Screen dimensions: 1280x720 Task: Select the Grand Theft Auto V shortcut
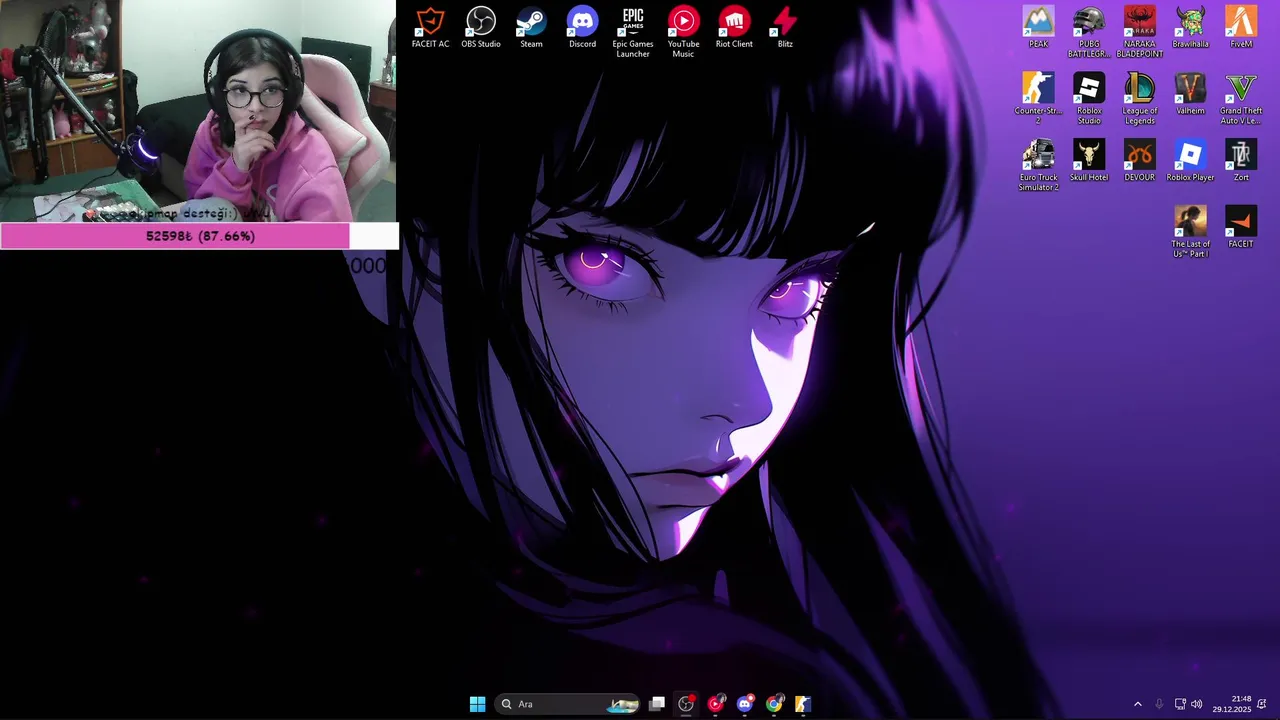pos(1241,99)
